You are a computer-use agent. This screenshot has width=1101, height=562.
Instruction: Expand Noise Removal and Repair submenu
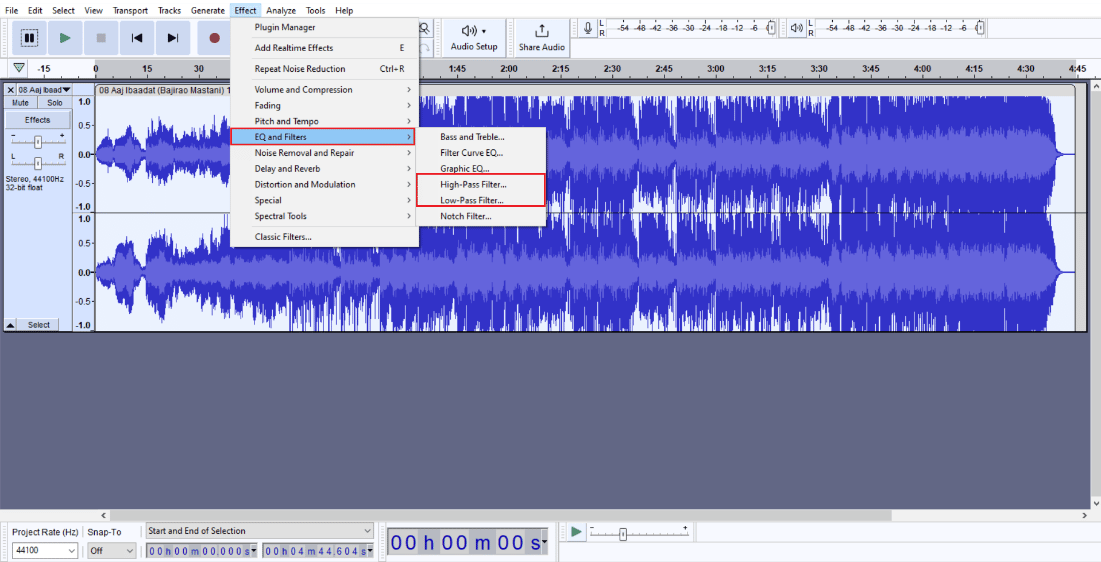click(x=324, y=153)
